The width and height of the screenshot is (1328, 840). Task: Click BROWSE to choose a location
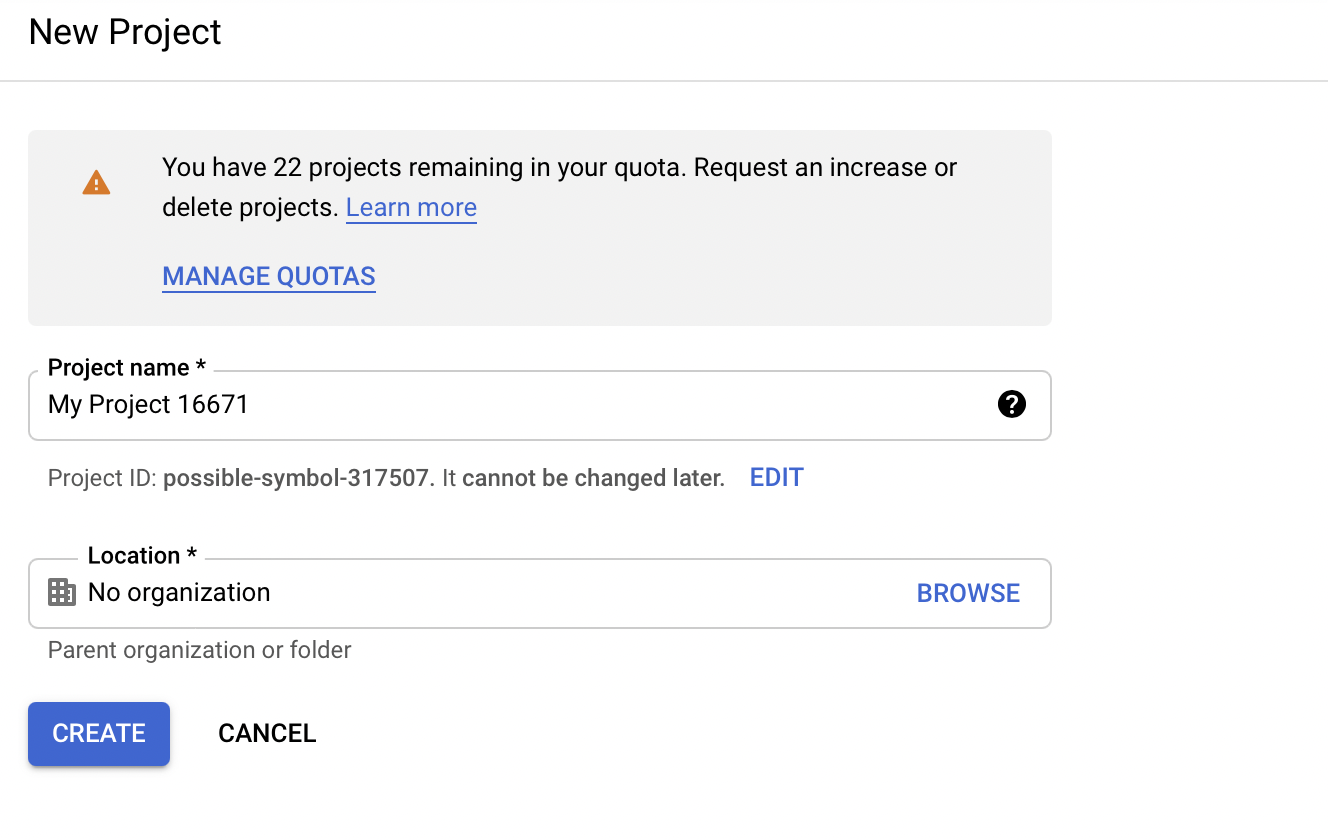tap(968, 593)
